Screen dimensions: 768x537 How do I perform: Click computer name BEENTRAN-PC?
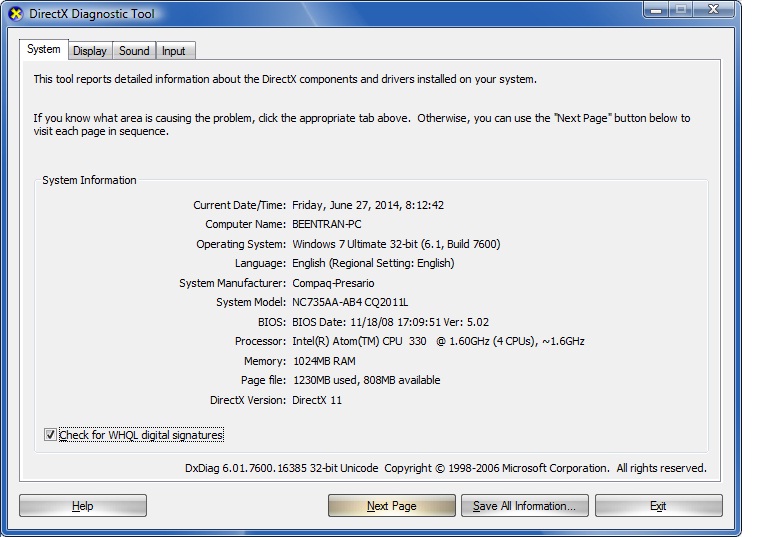pos(327,224)
